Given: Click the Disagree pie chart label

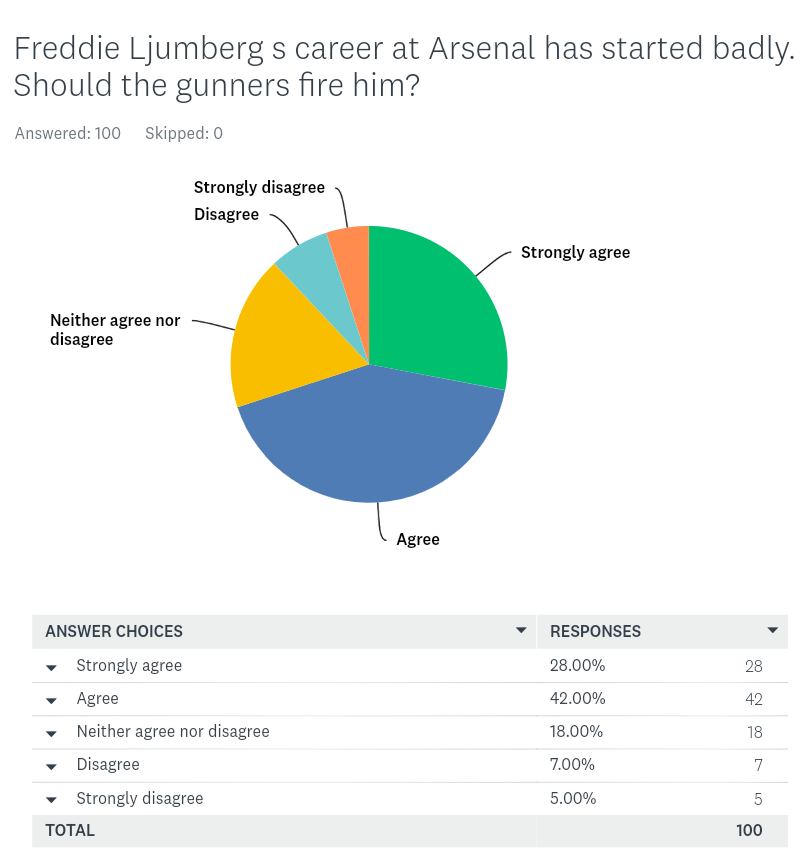Looking at the screenshot, I should (x=226, y=214).
